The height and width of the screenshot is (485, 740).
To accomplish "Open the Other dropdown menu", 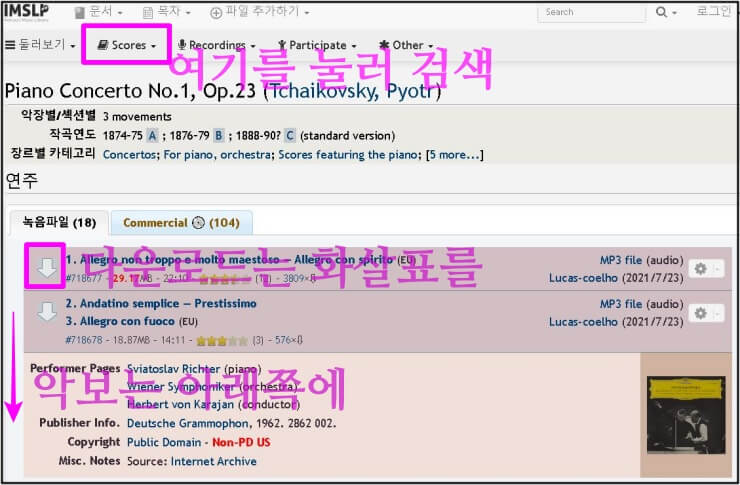I will (406, 45).
